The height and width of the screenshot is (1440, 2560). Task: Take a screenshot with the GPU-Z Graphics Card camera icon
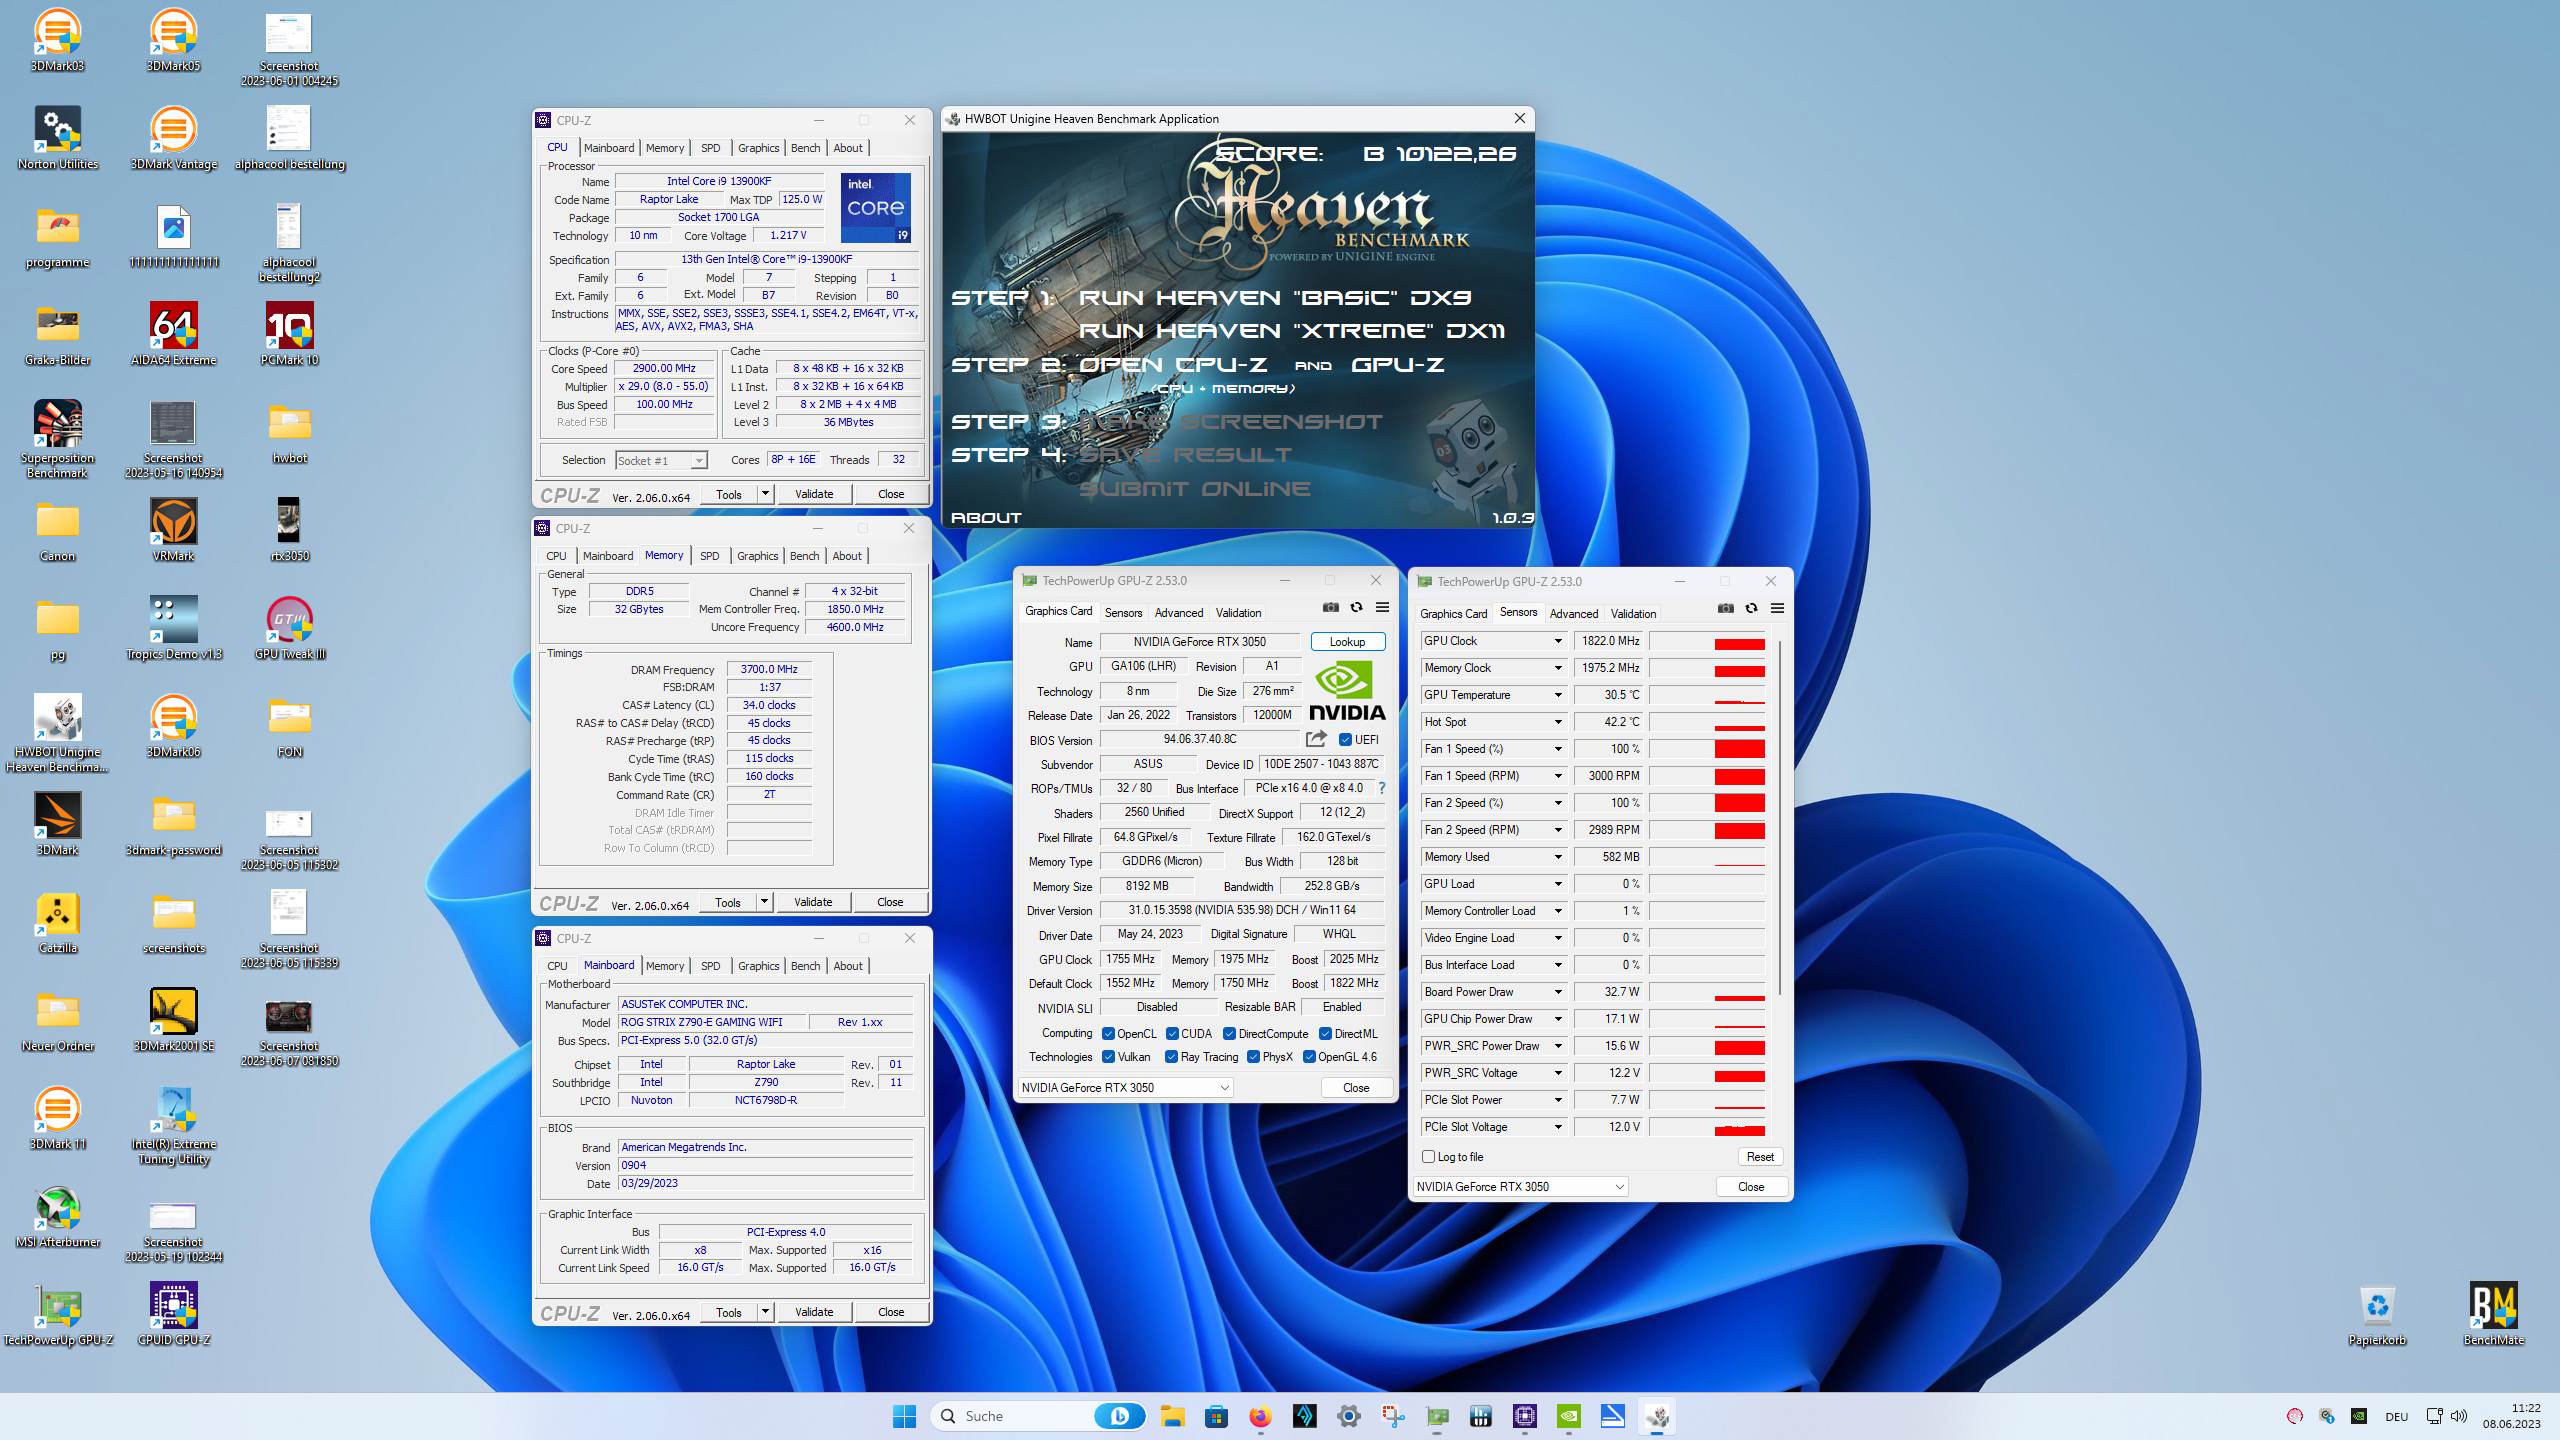coord(1330,608)
